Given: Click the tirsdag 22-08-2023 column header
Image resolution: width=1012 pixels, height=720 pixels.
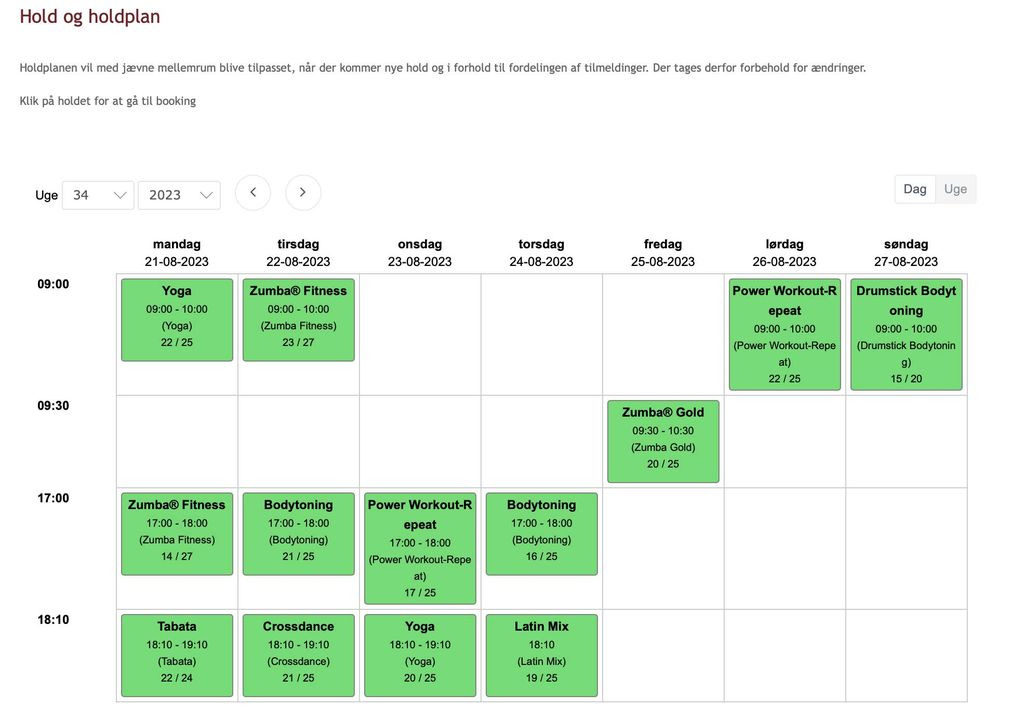Looking at the screenshot, I should (298, 252).
